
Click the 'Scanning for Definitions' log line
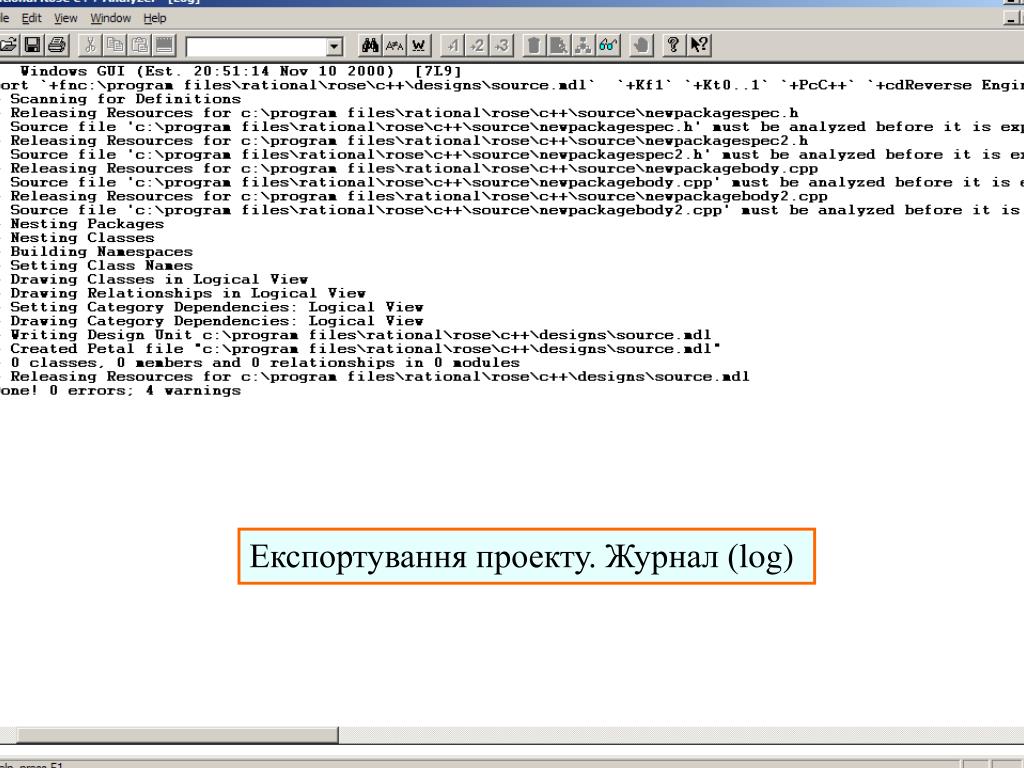click(125, 99)
